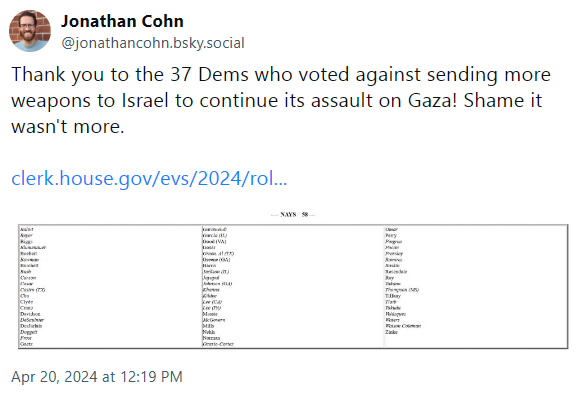Click the Jonathan Cohn display name
Screen dimensions: 580x393
pyautogui.click(x=122, y=21)
